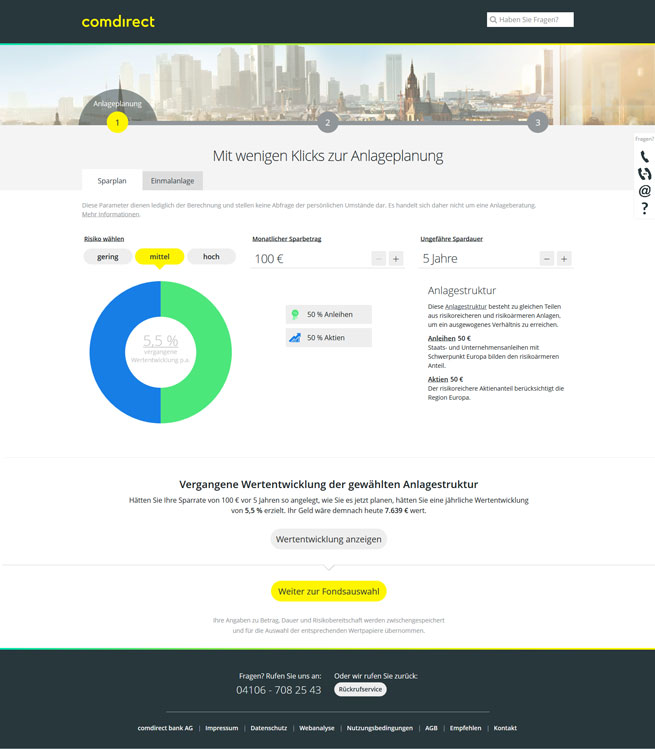The height and width of the screenshot is (749, 655).
Task: Click the Anlagestruktur heading text
Action: (x=462, y=290)
